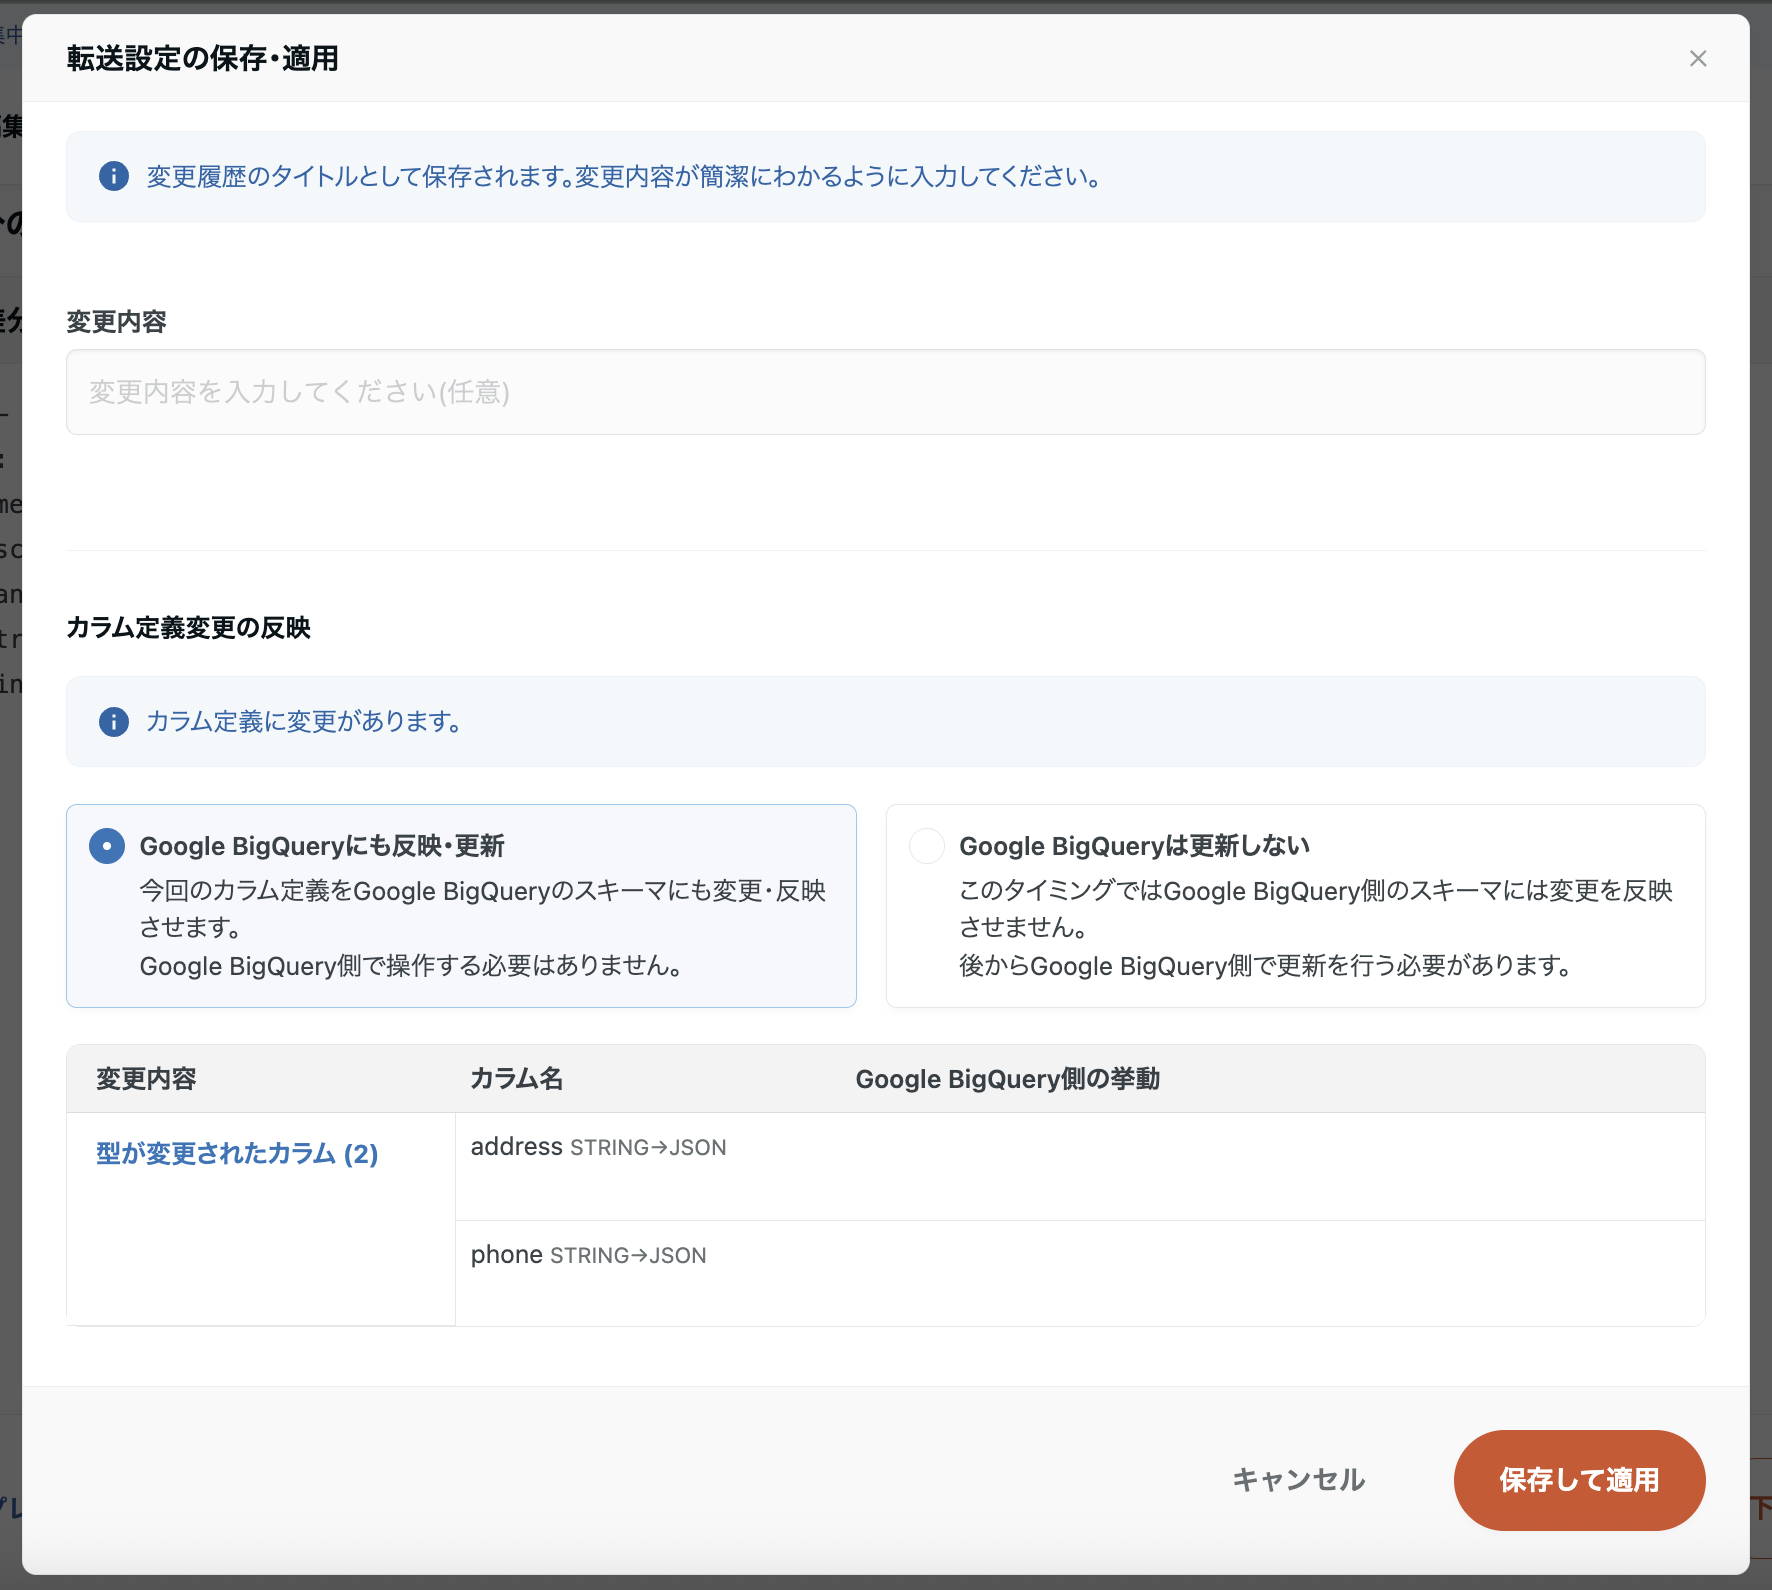
Task: Click the placeholder text 変更内容を入力してください(任意)
Action: coord(299,392)
